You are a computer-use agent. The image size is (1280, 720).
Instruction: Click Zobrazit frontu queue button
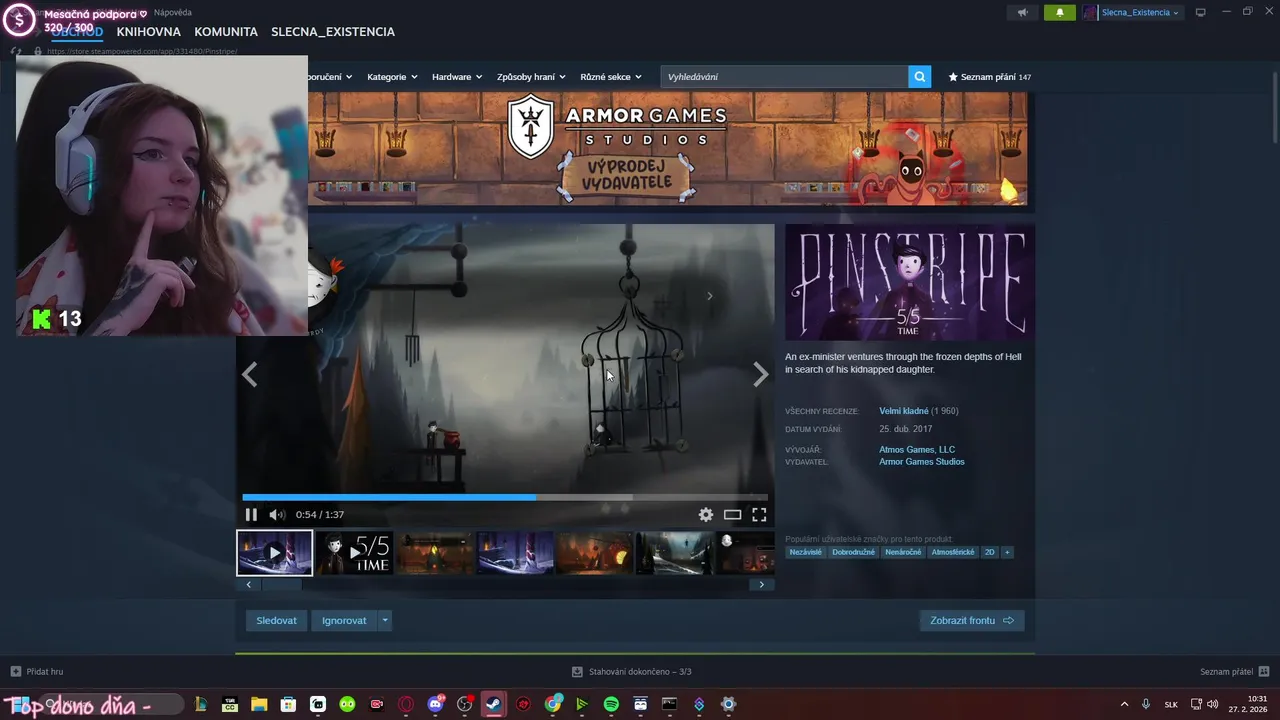[x=972, y=621]
